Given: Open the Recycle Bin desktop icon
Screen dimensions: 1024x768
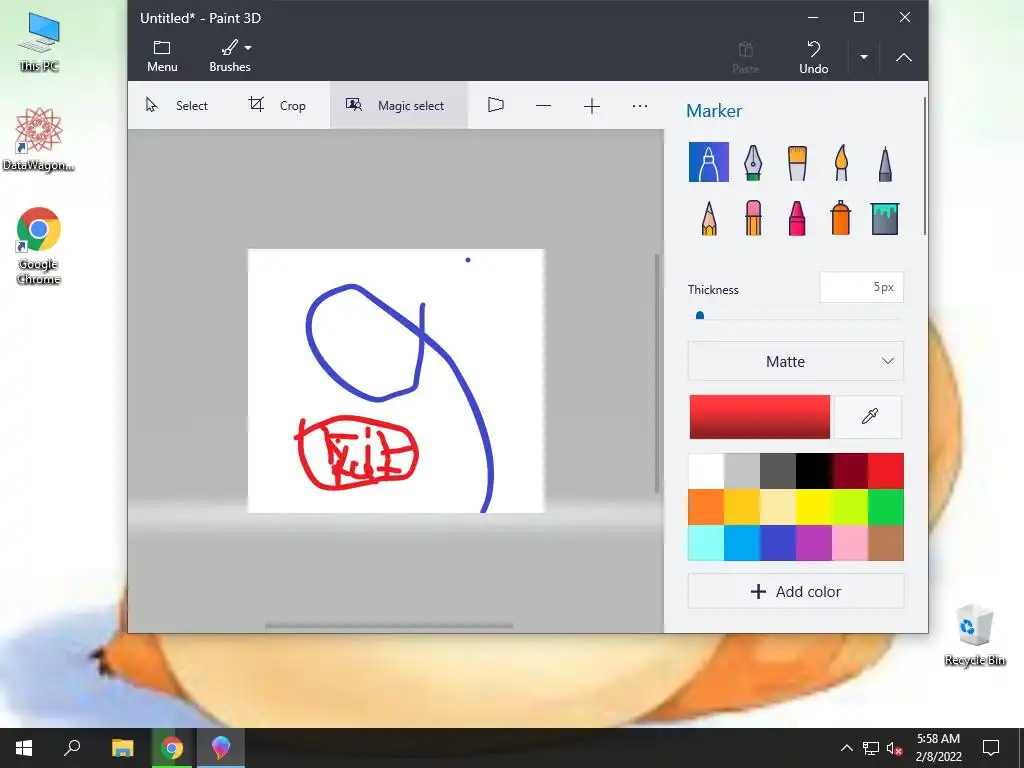Looking at the screenshot, I should pos(974,635).
